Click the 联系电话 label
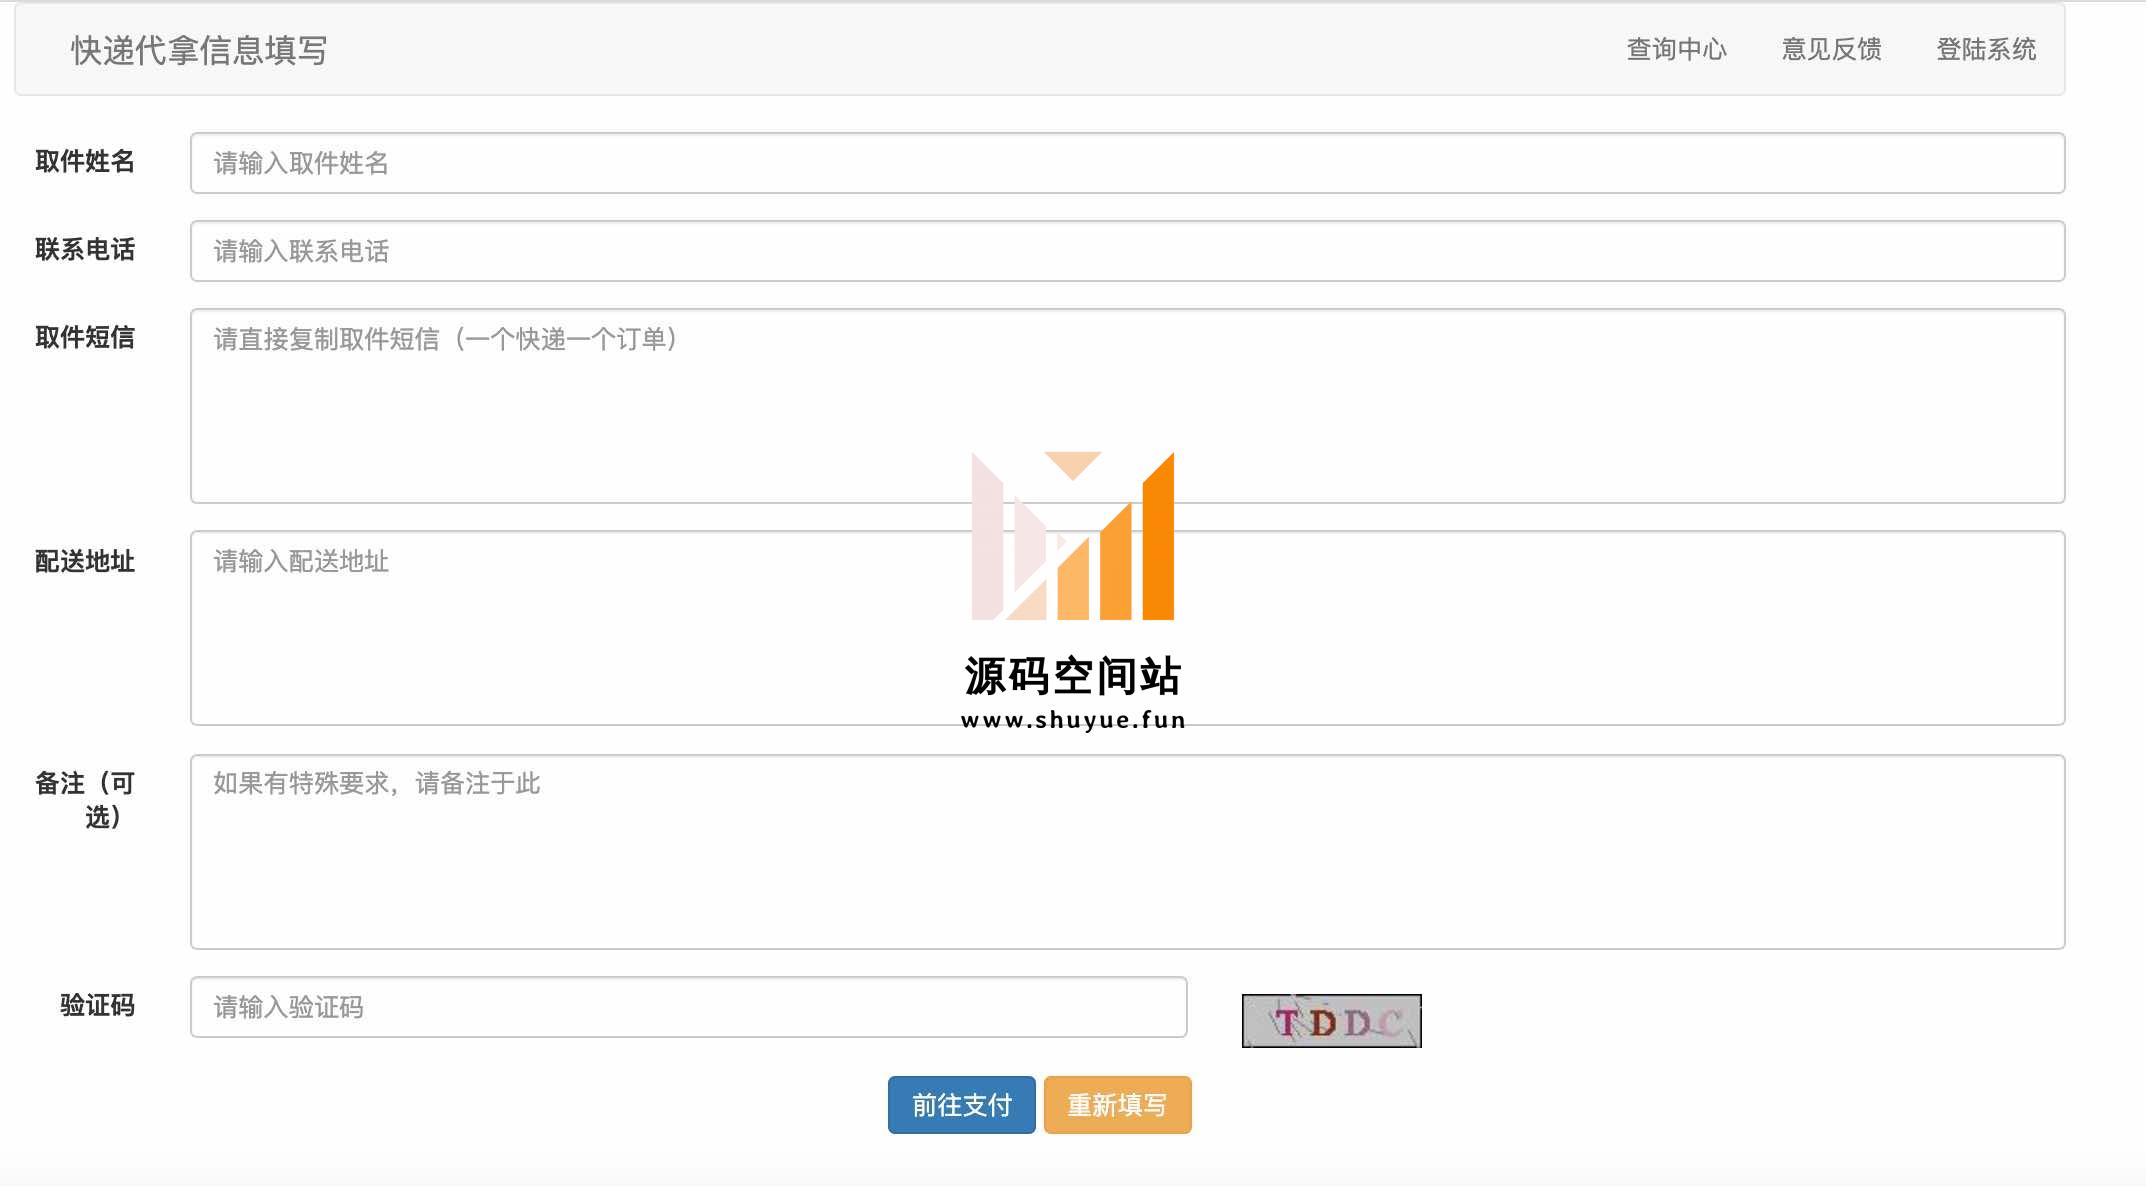Screen dimensions: 2146x1186 [x=85, y=249]
